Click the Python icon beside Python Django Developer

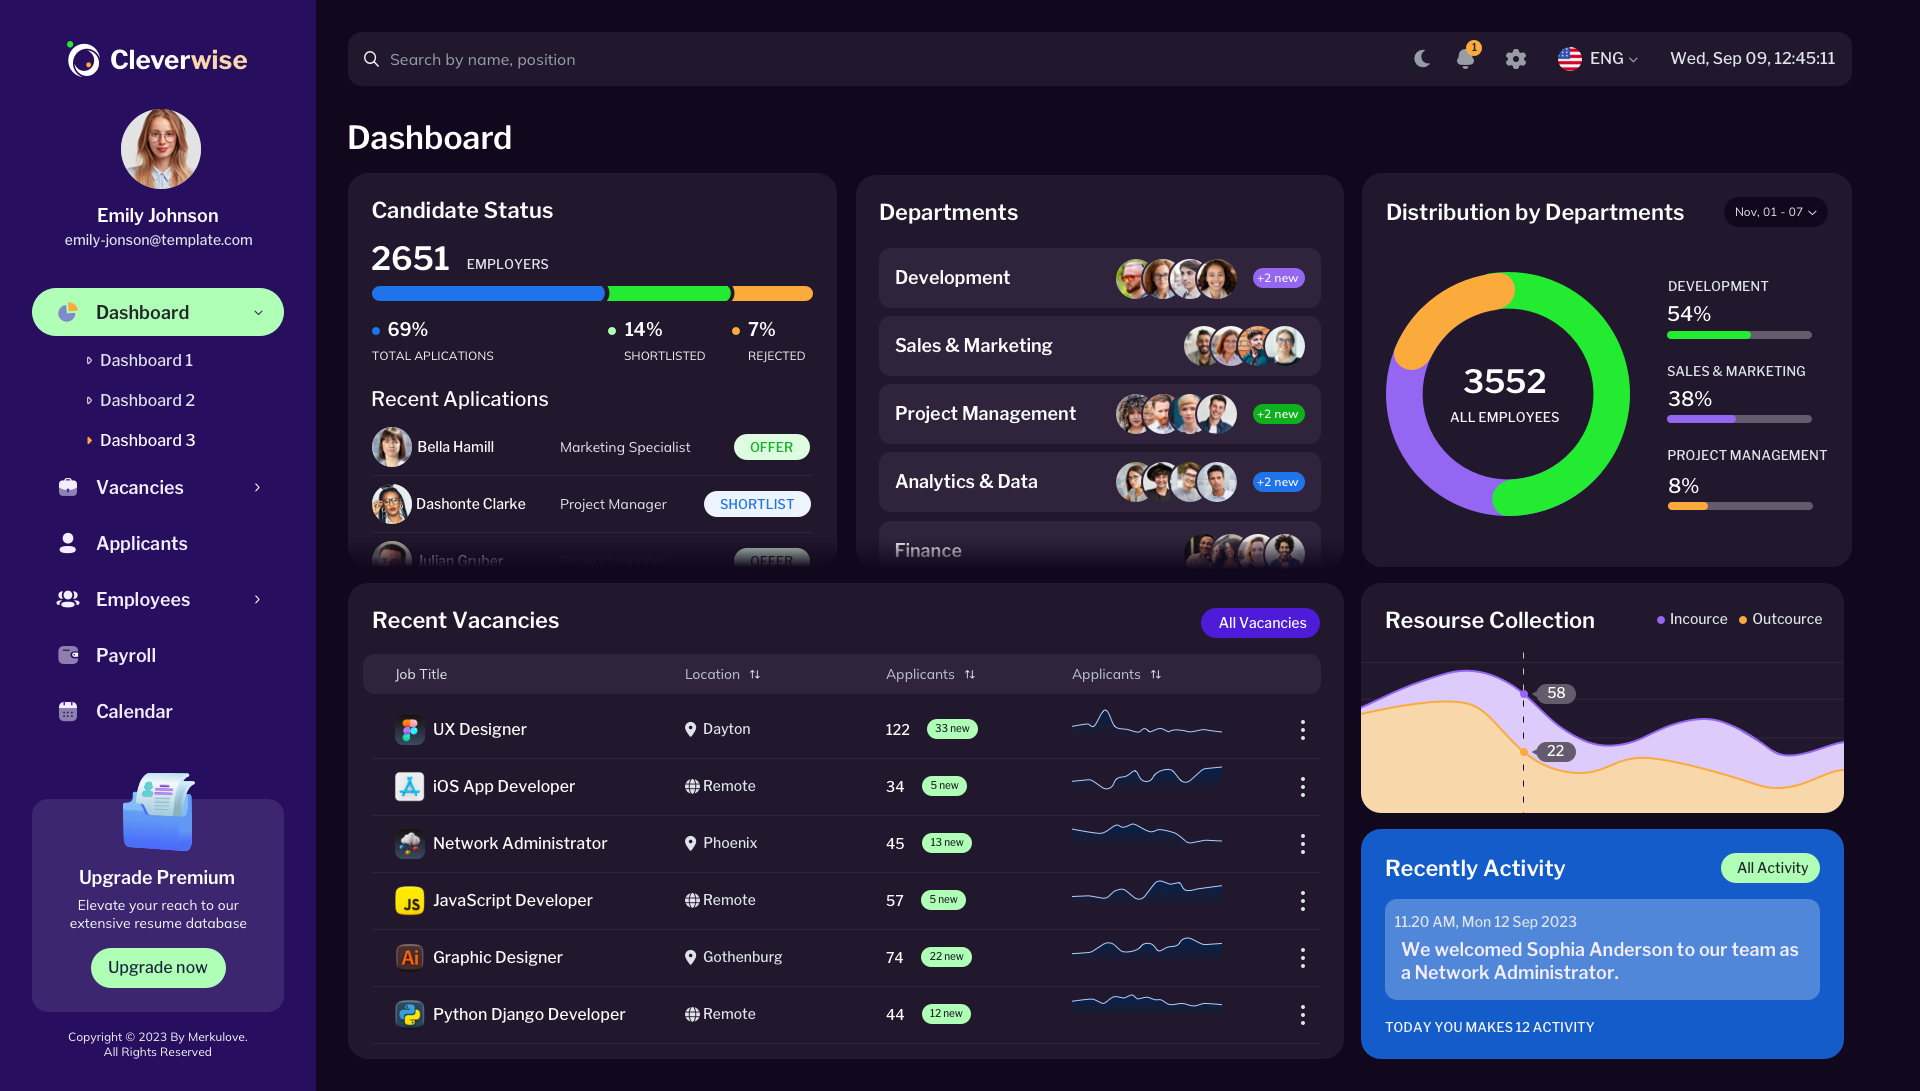click(x=409, y=1014)
